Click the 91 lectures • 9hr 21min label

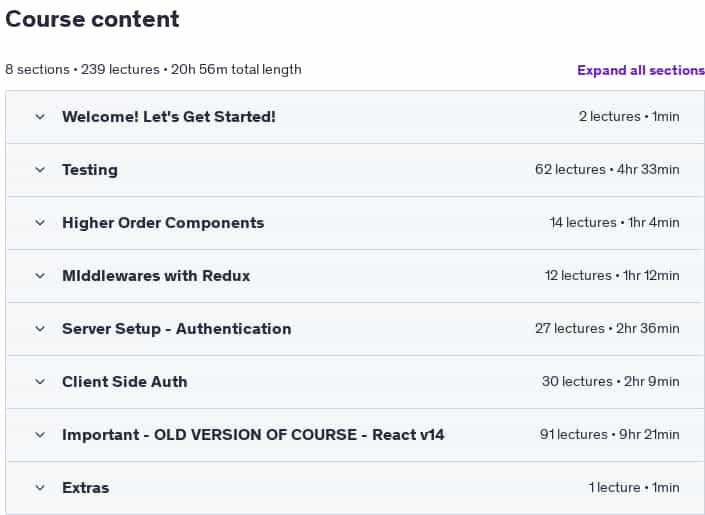[610, 434]
